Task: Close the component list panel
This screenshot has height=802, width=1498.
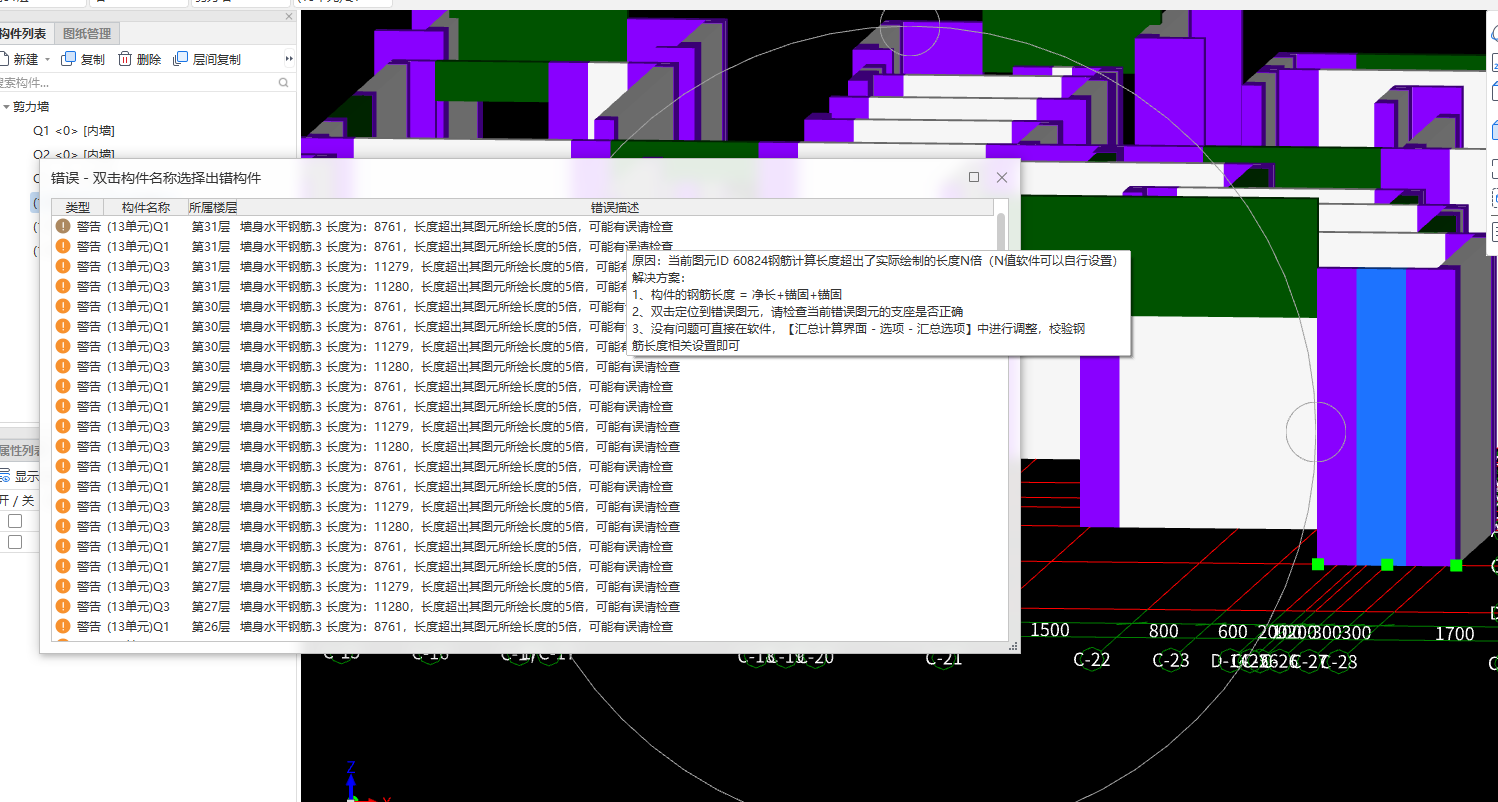Action: [x=289, y=16]
